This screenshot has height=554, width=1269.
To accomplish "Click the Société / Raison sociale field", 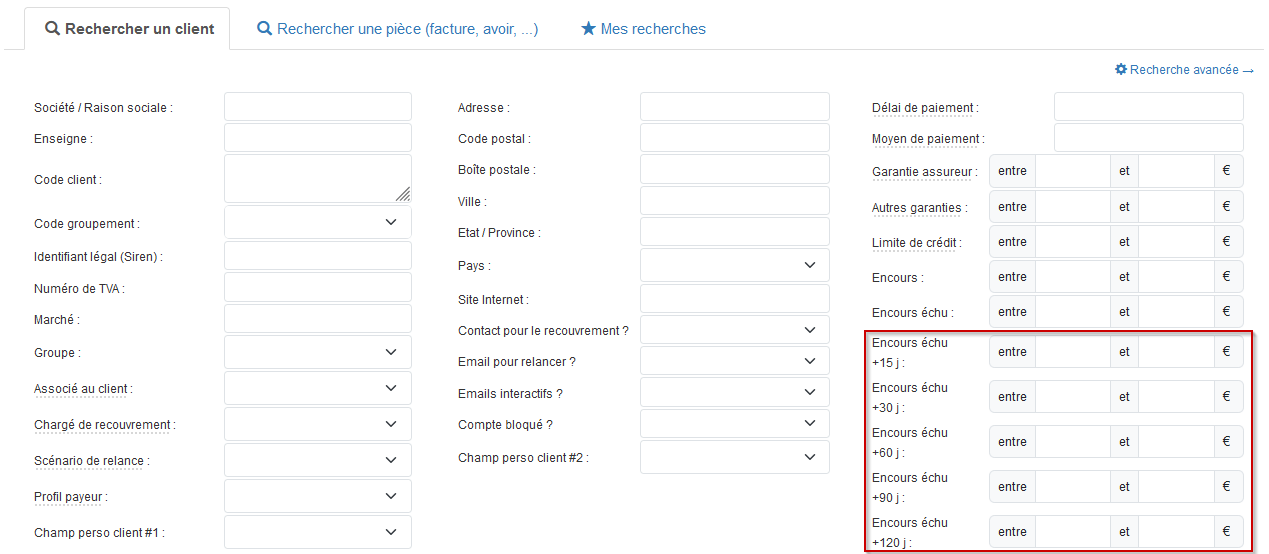I will pyautogui.click(x=317, y=107).
